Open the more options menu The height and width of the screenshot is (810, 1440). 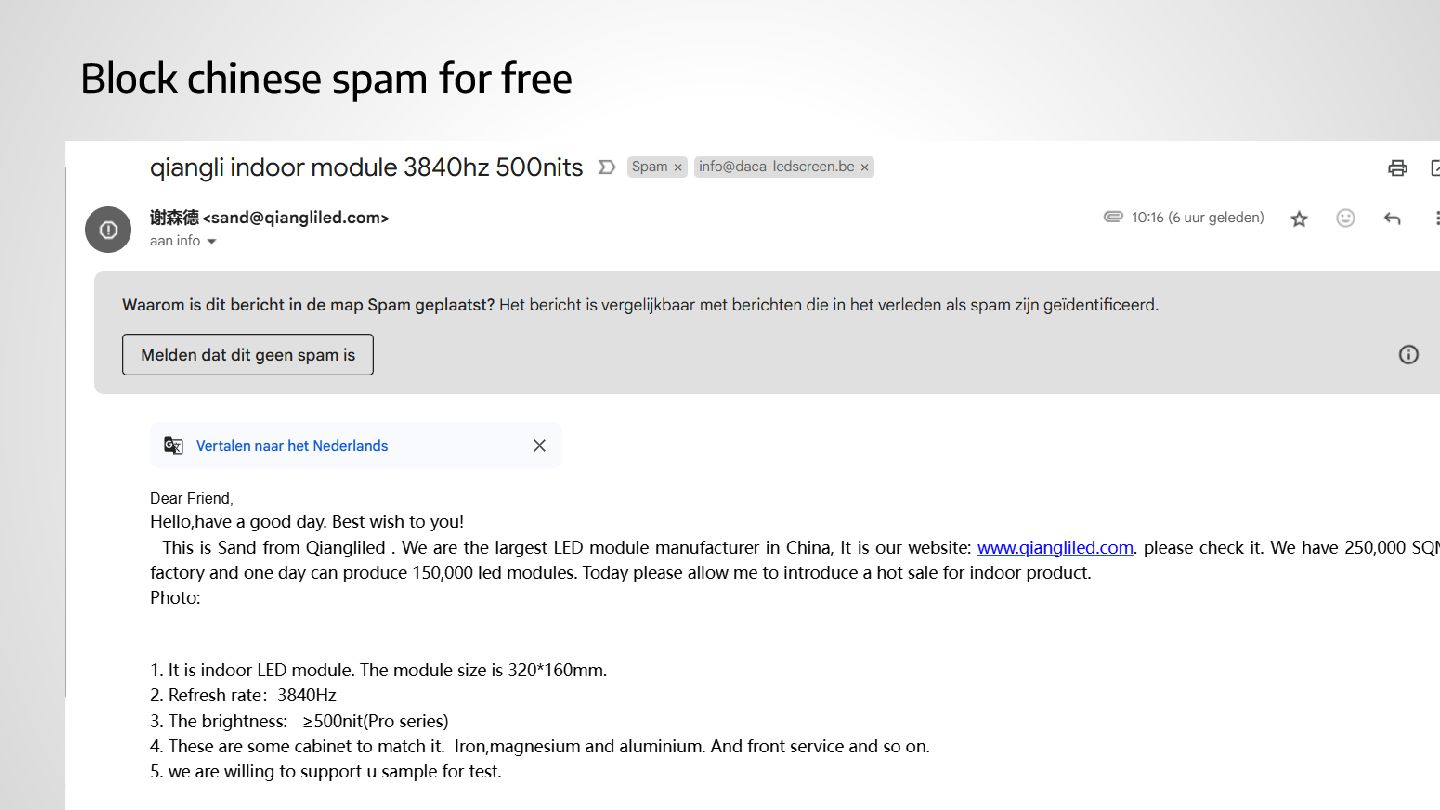[x=1435, y=218]
